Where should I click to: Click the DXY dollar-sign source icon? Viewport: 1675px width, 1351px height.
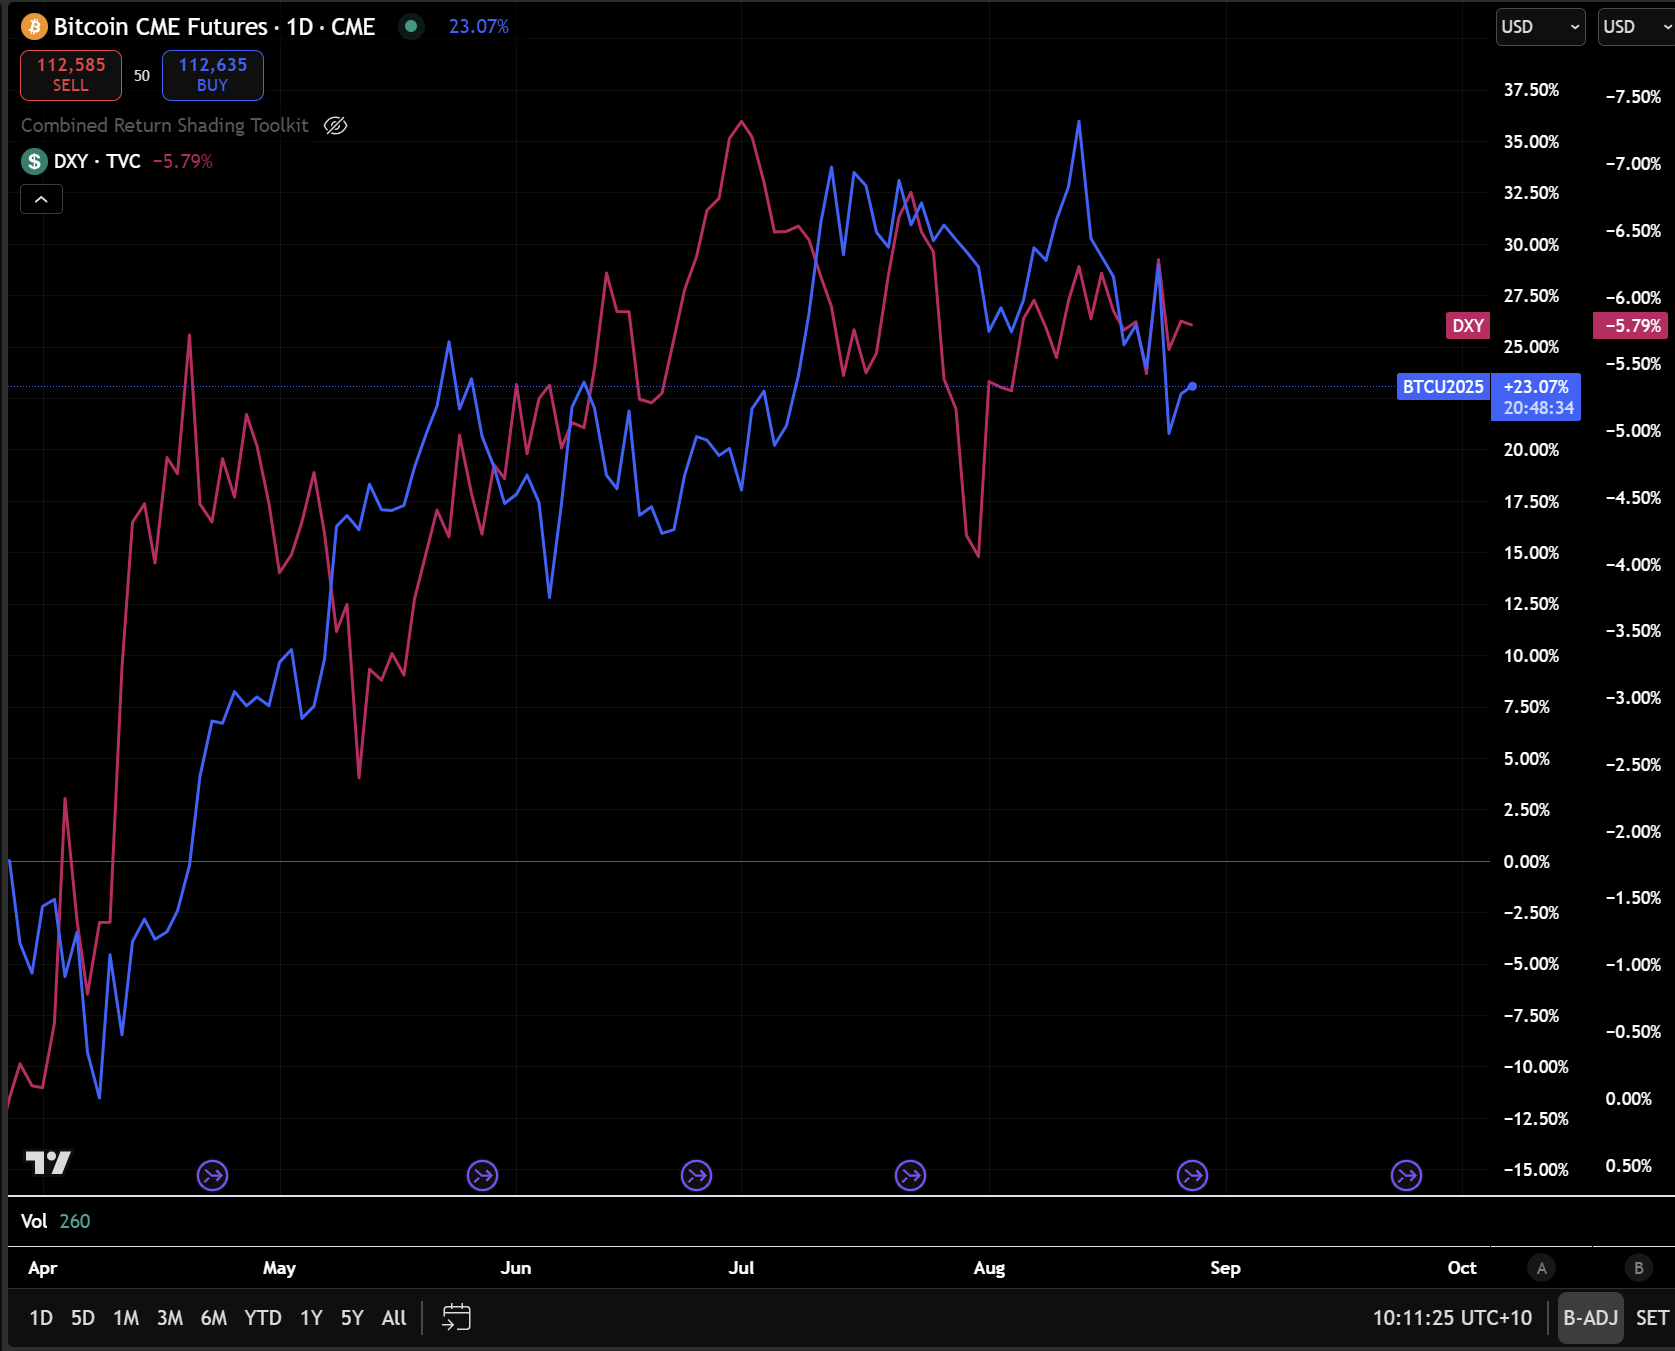point(33,161)
